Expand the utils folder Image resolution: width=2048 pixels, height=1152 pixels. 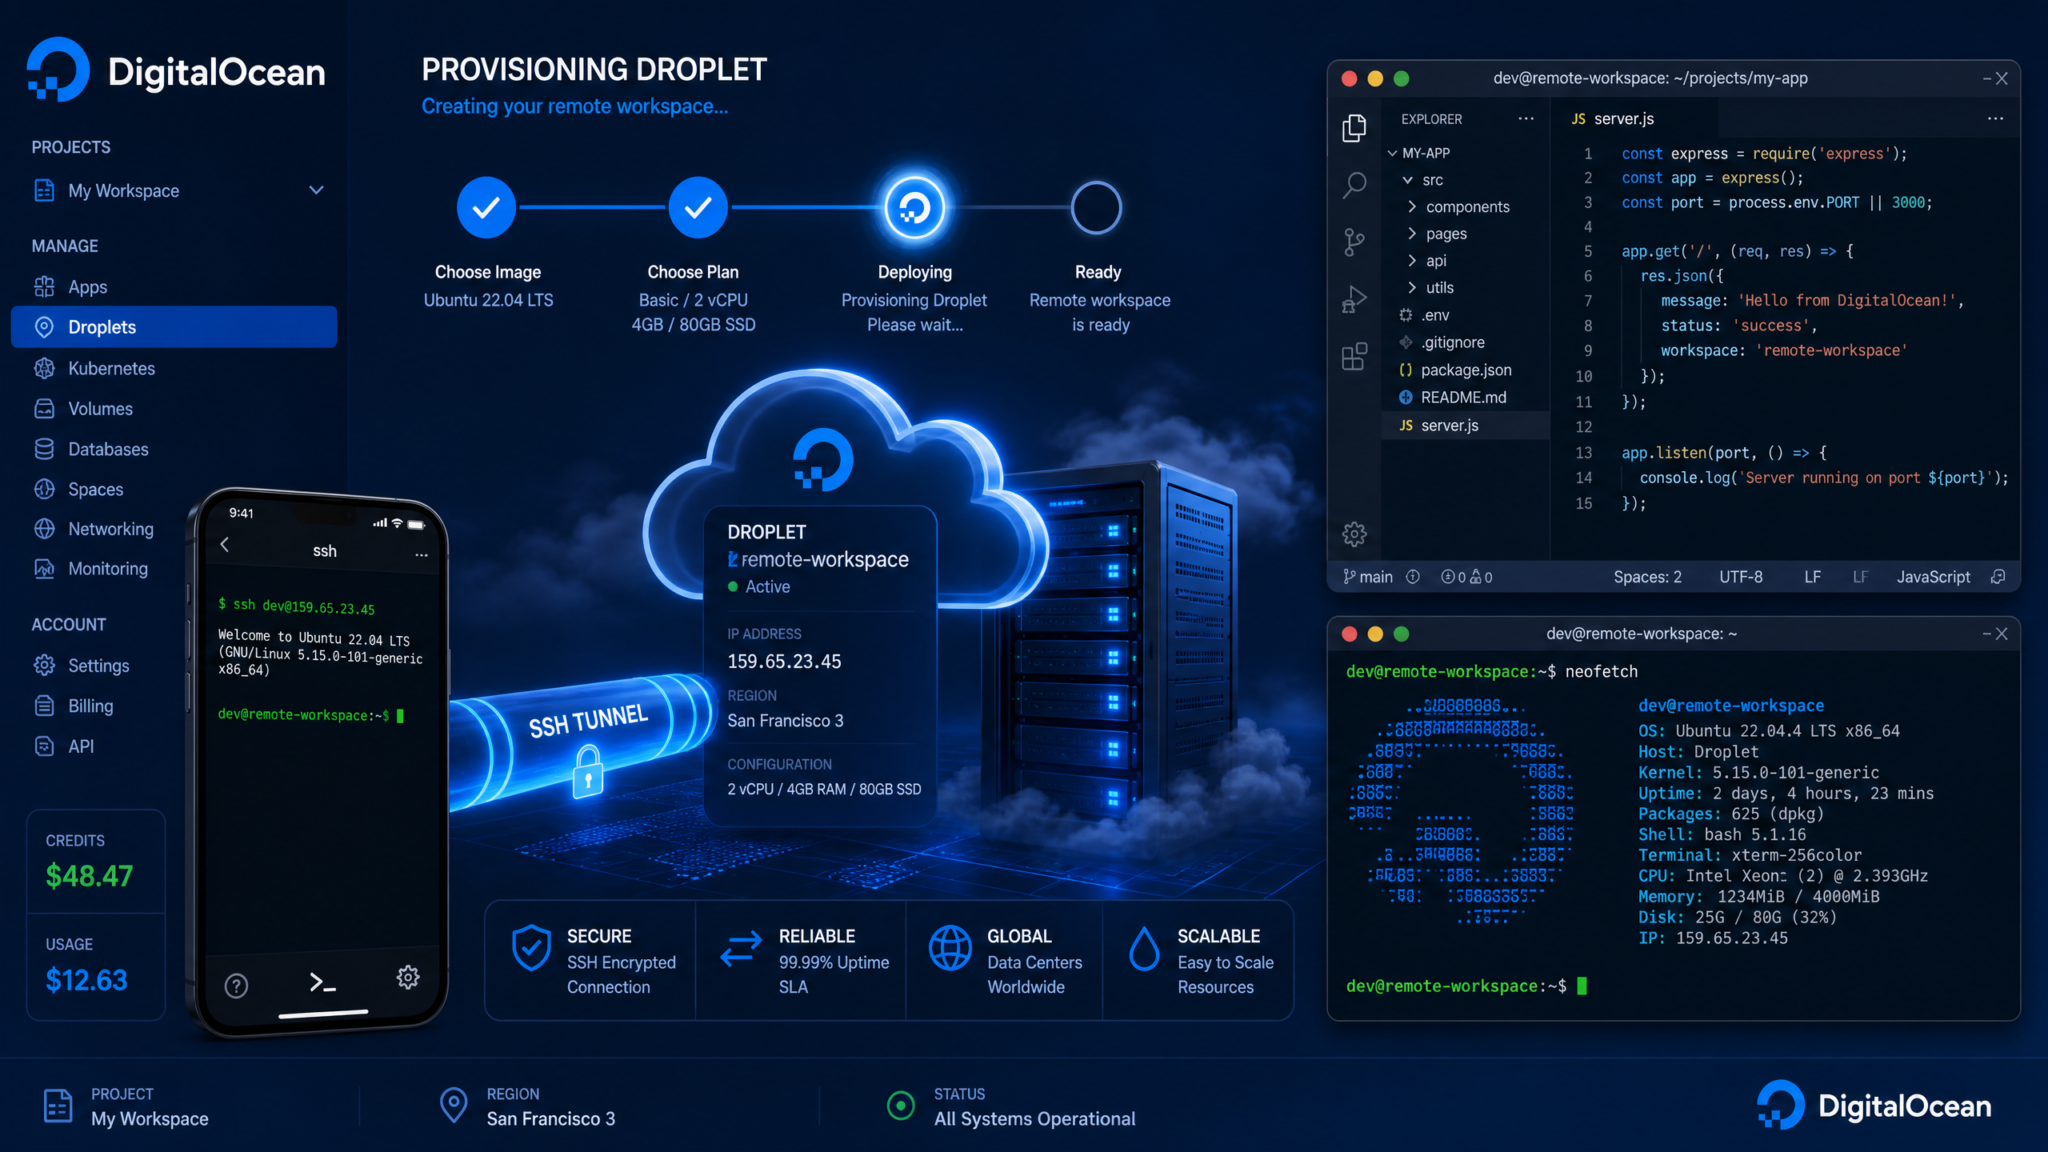(x=1412, y=288)
